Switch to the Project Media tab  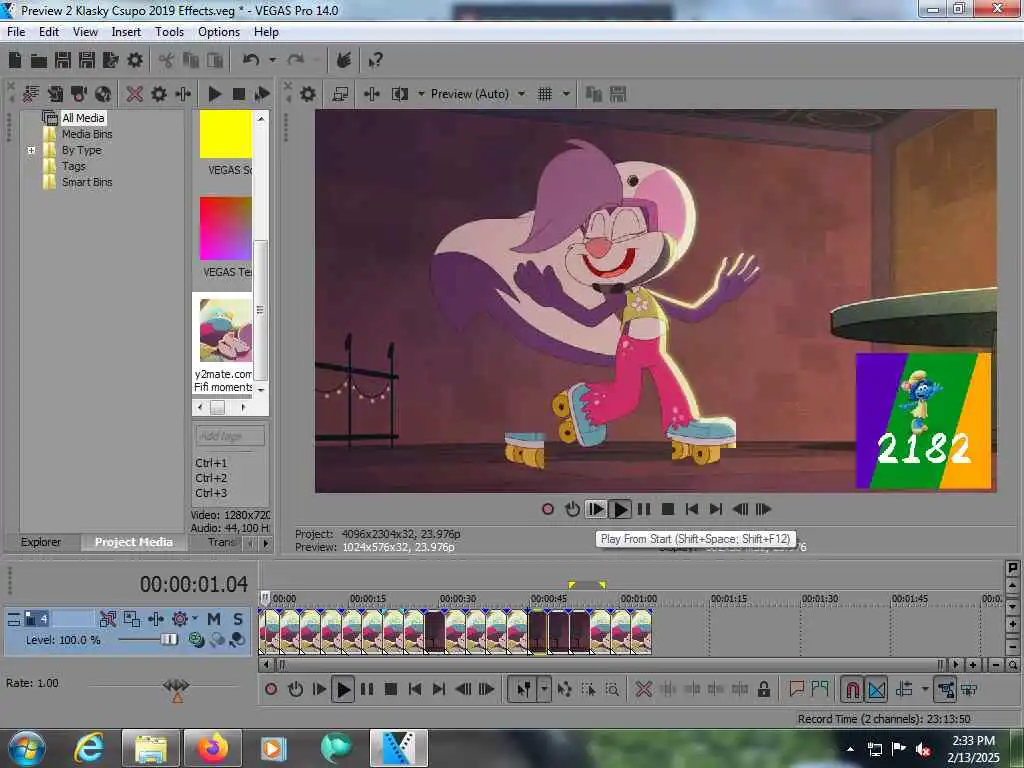coord(134,542)
